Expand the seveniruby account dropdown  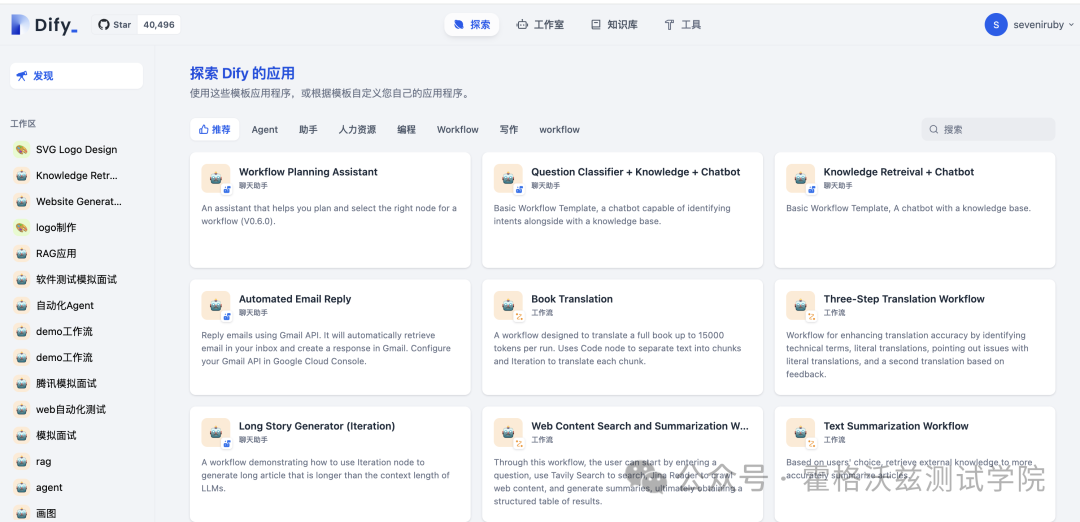coord(1070,25)
